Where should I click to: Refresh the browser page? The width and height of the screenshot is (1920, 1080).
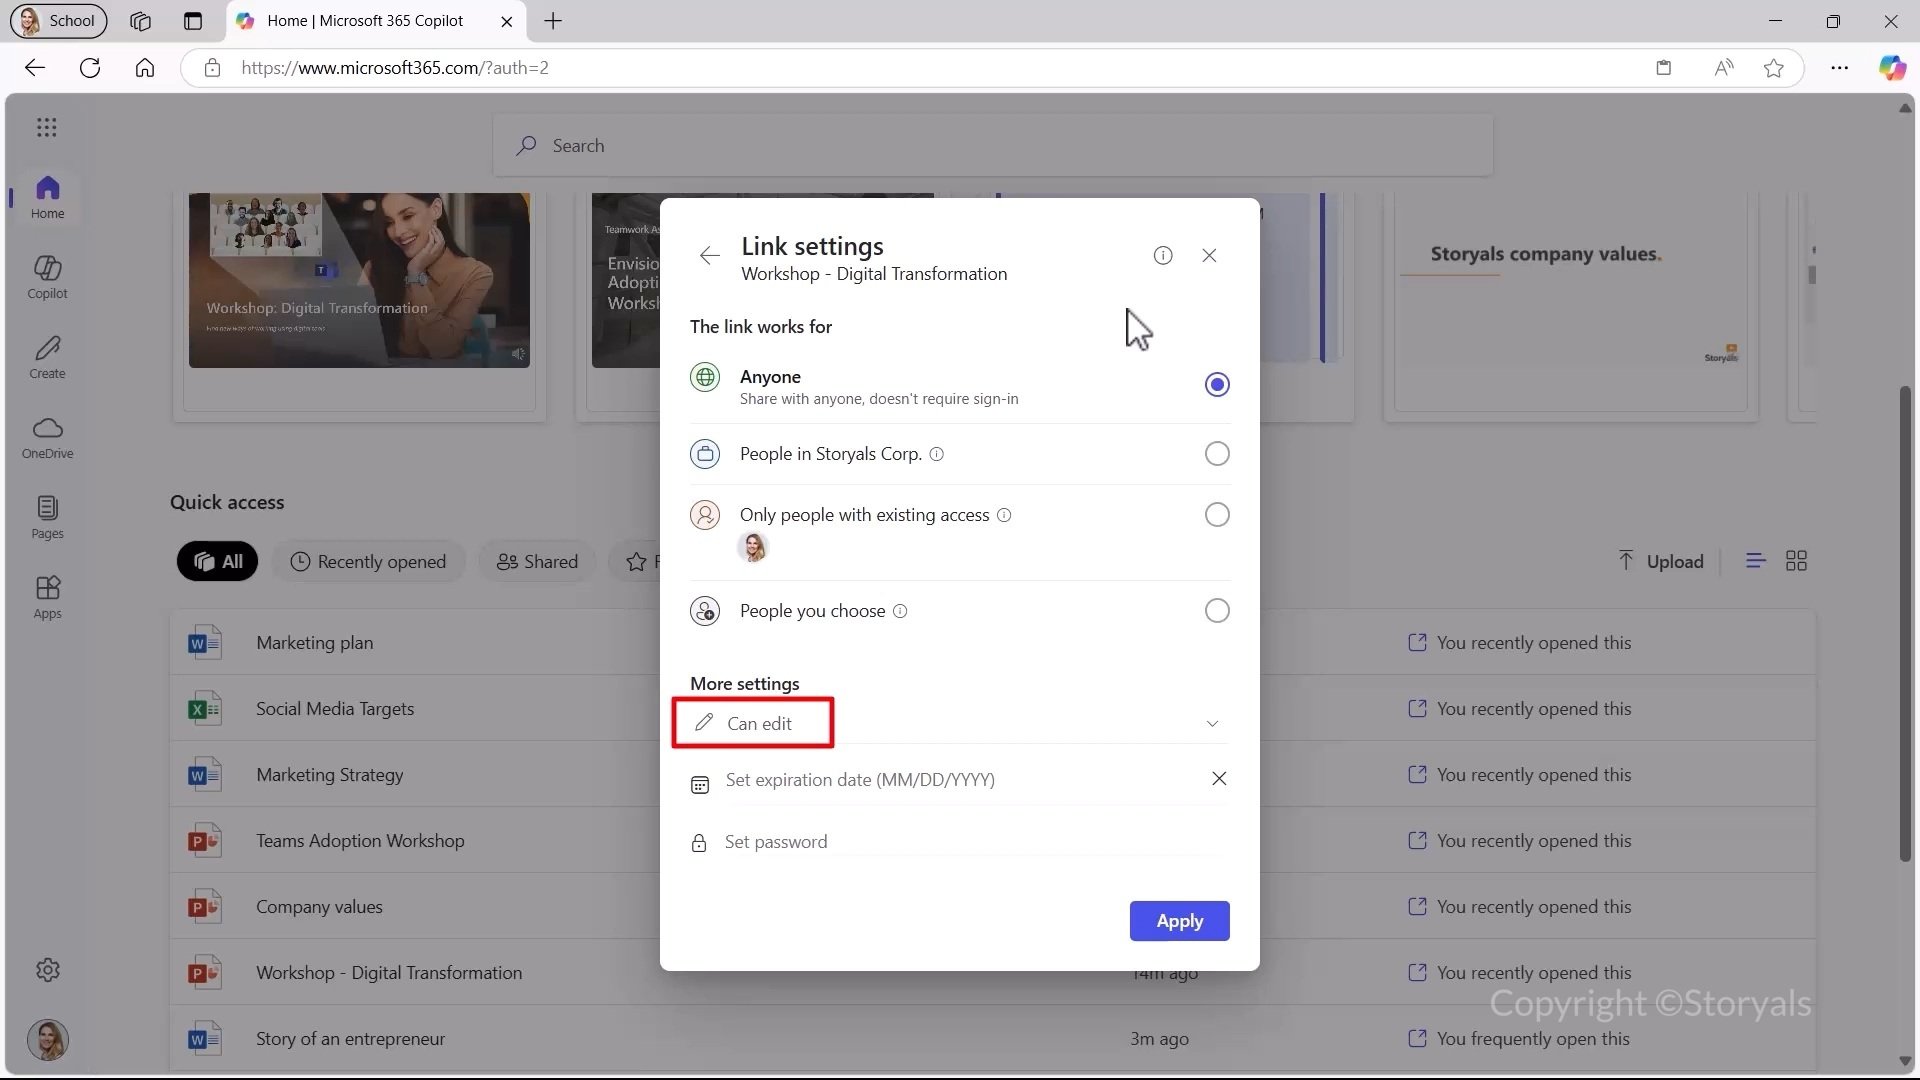90,68
